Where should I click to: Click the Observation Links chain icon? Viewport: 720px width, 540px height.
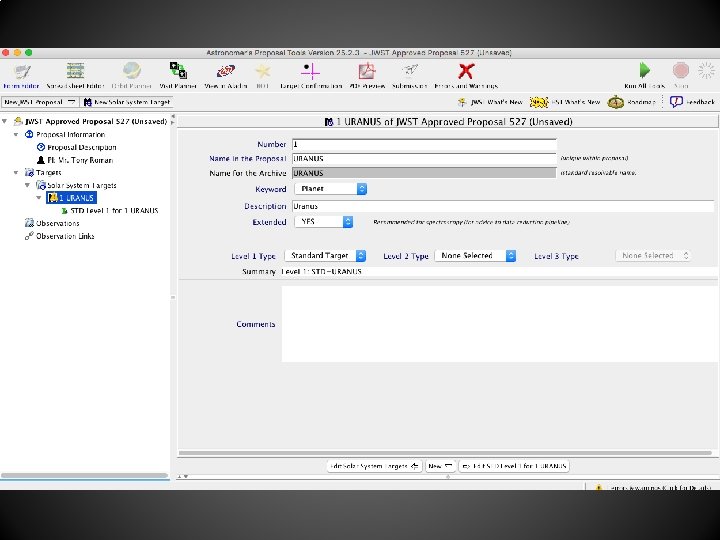tap(29, 236)
